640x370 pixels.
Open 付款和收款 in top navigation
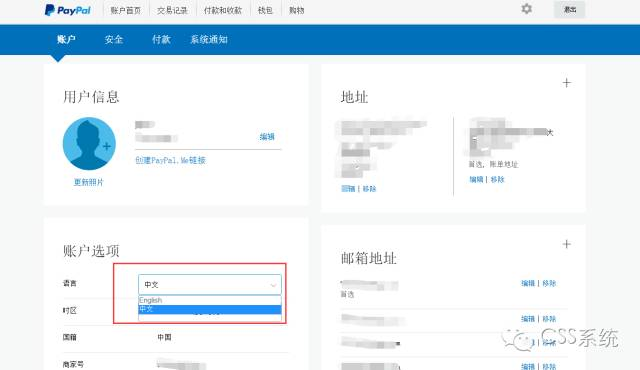(x=223, y=10)
